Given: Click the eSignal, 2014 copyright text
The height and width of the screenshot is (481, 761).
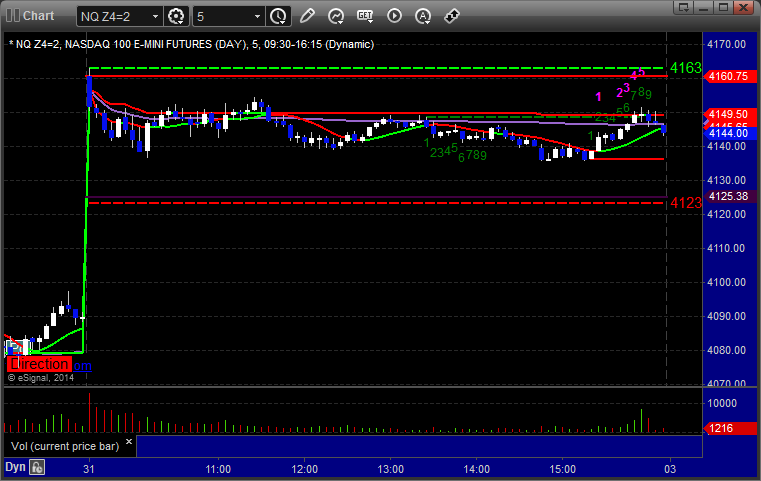Looking at the screenshot, I should (41, 378).
